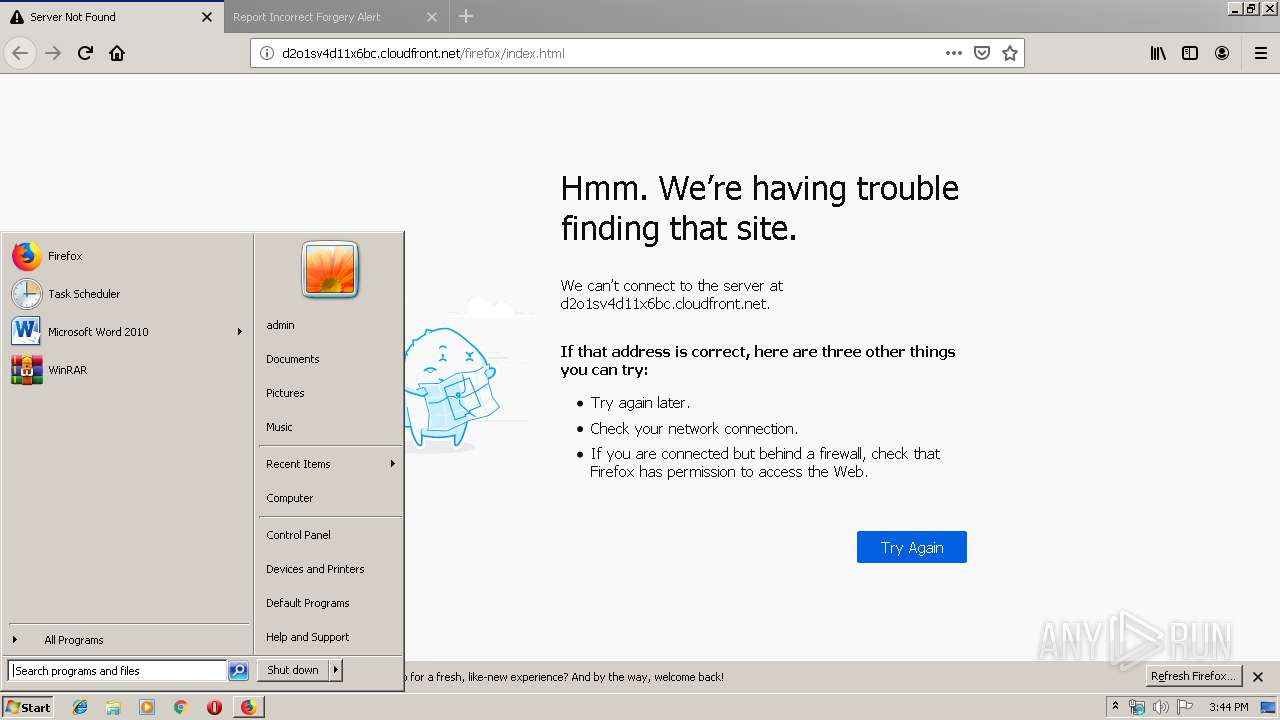Show hidden tray icons arrow

1116,707
